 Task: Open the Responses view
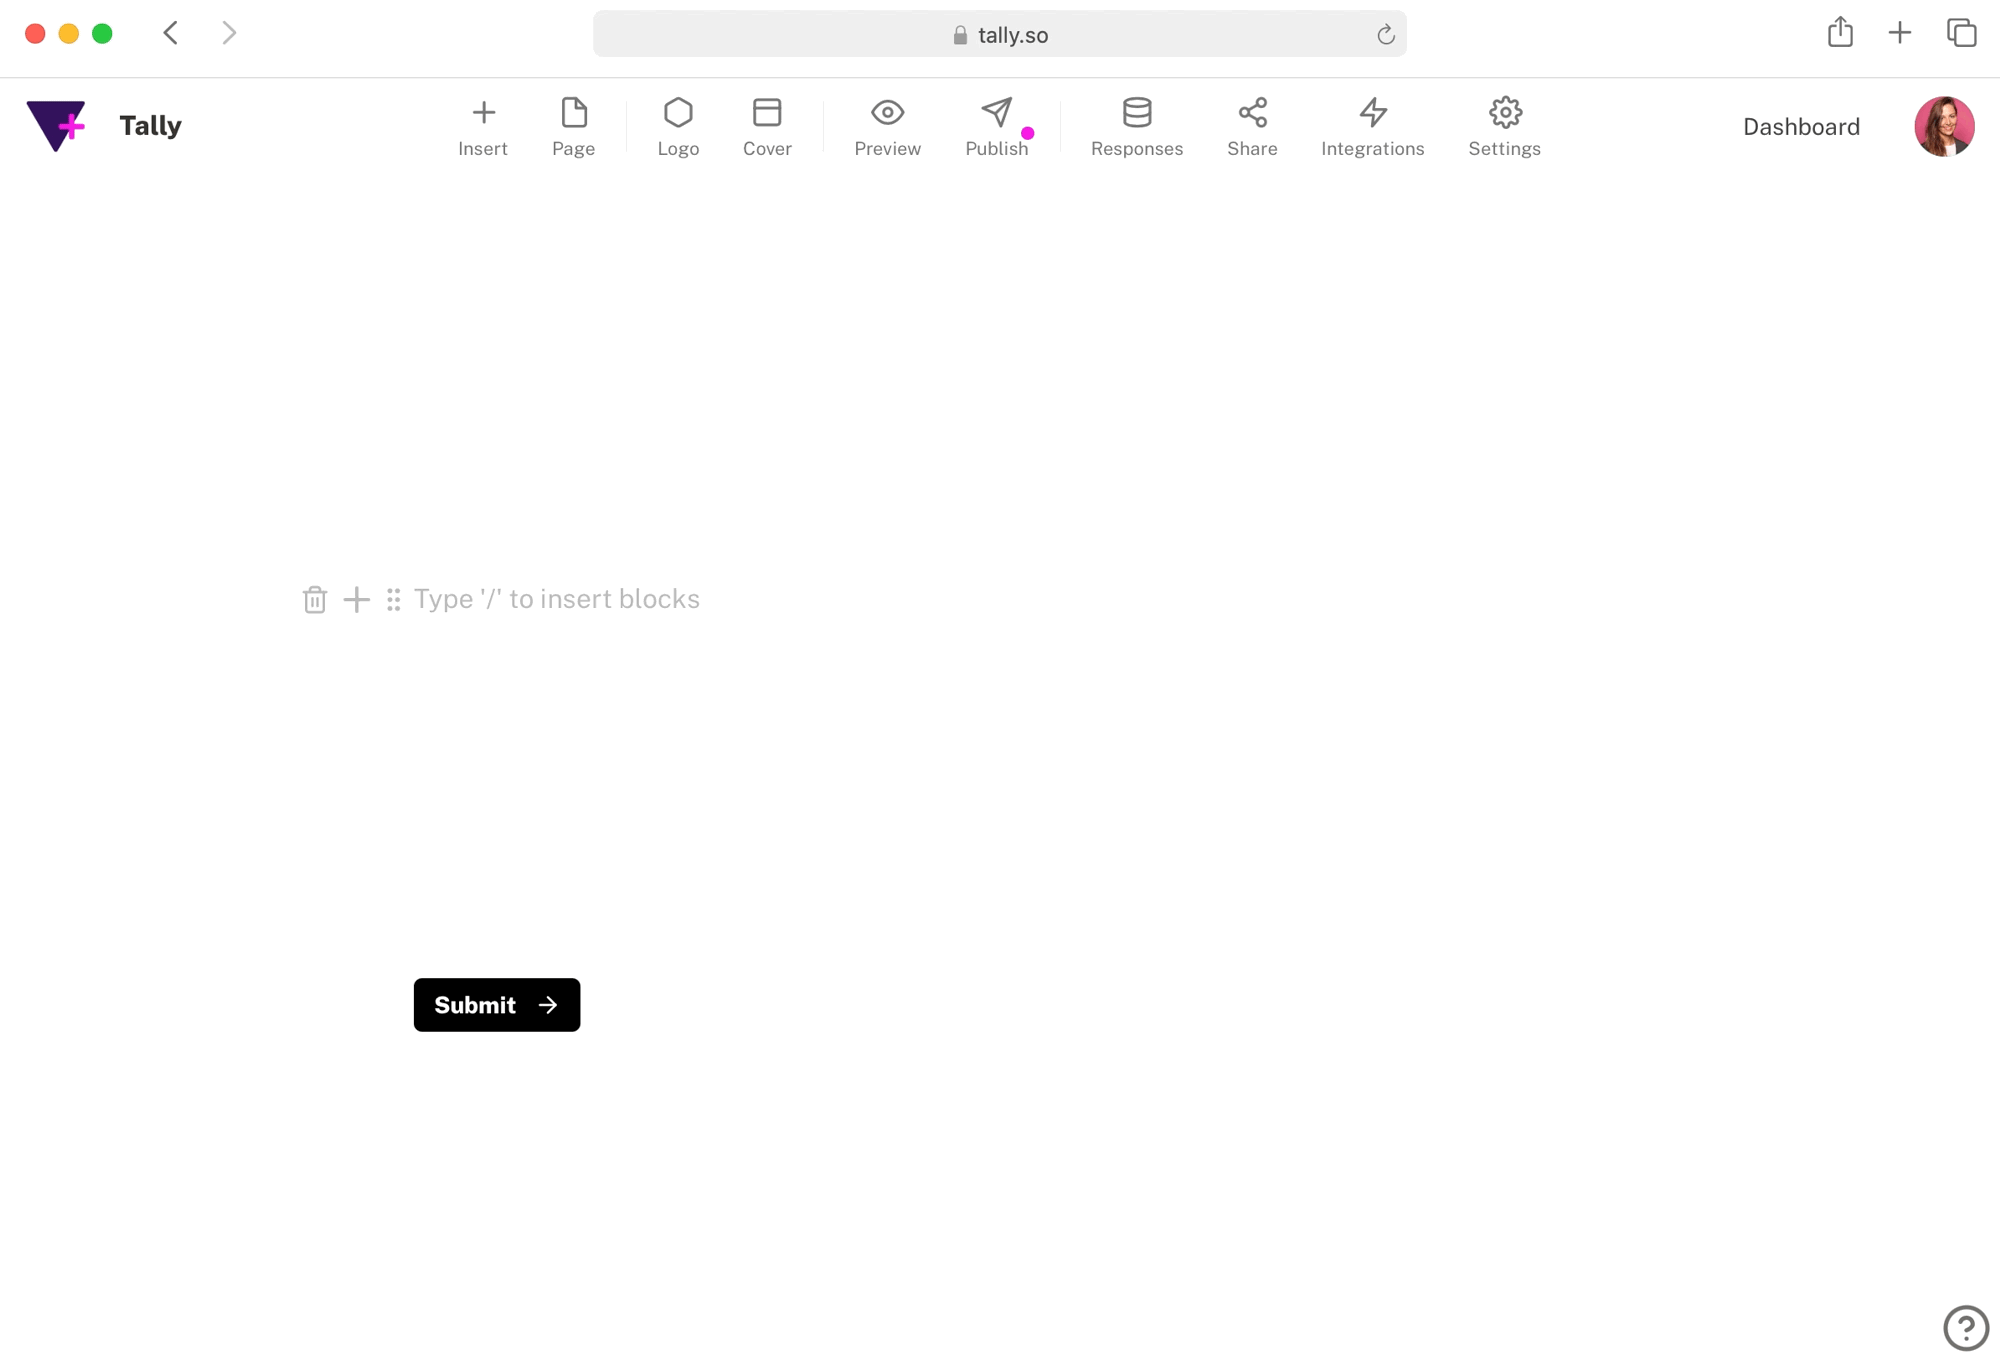tap(1137, 127)
